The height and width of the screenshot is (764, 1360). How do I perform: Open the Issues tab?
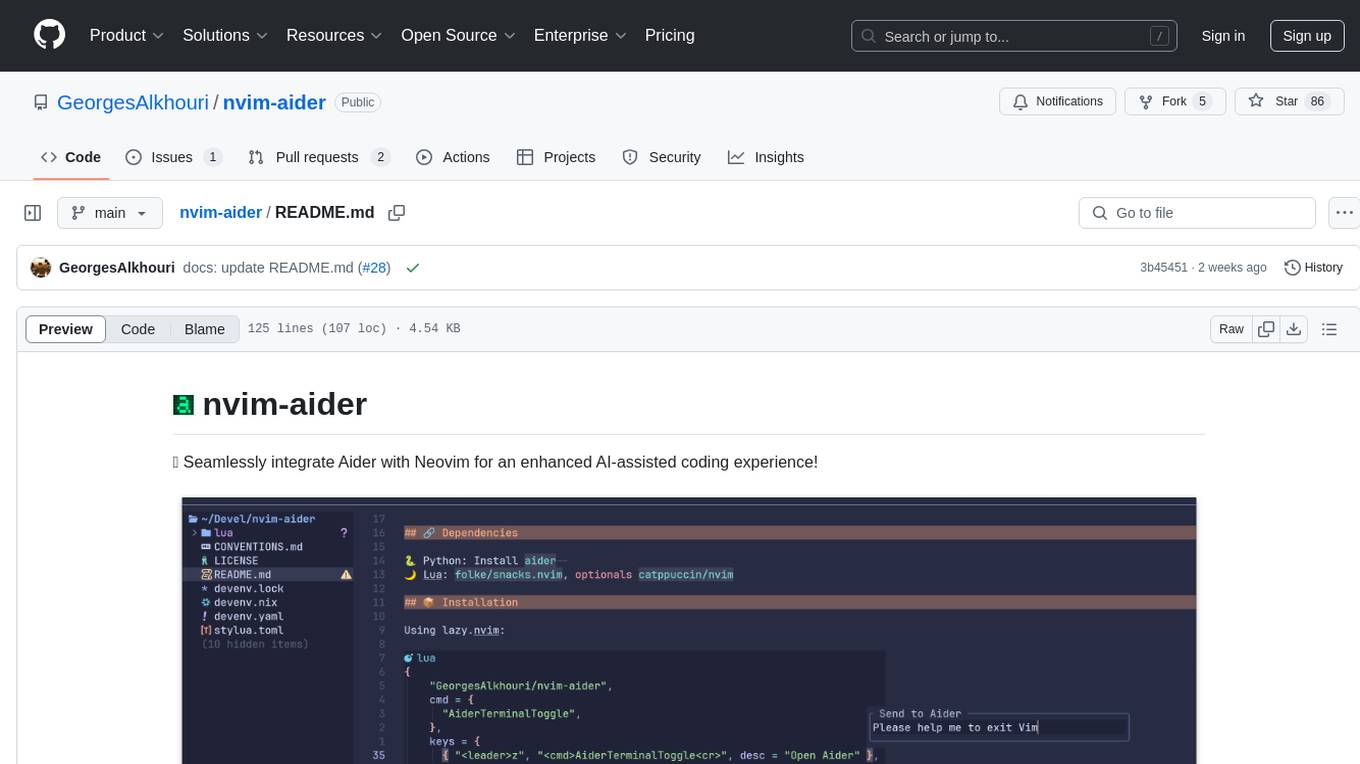[173, 157]
